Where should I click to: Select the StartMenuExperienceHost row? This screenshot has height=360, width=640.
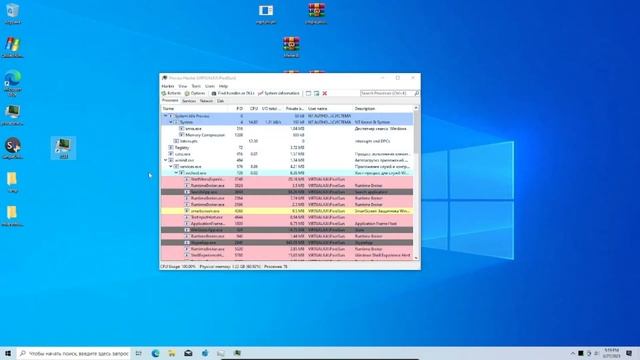[287, 179]
